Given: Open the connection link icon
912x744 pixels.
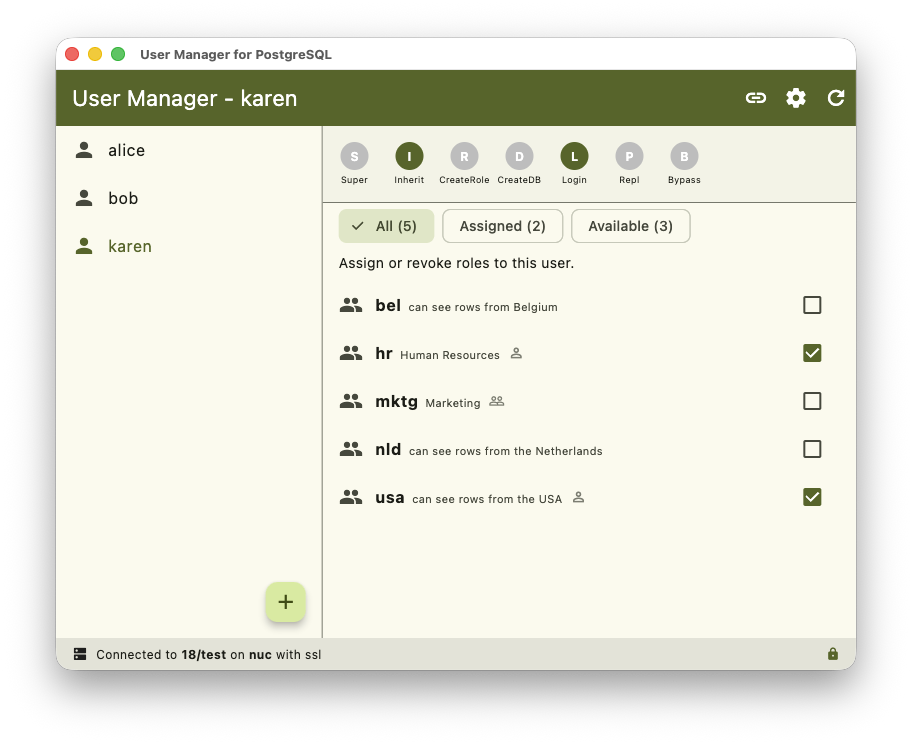Looking at the screenshot, I should 756,98.
